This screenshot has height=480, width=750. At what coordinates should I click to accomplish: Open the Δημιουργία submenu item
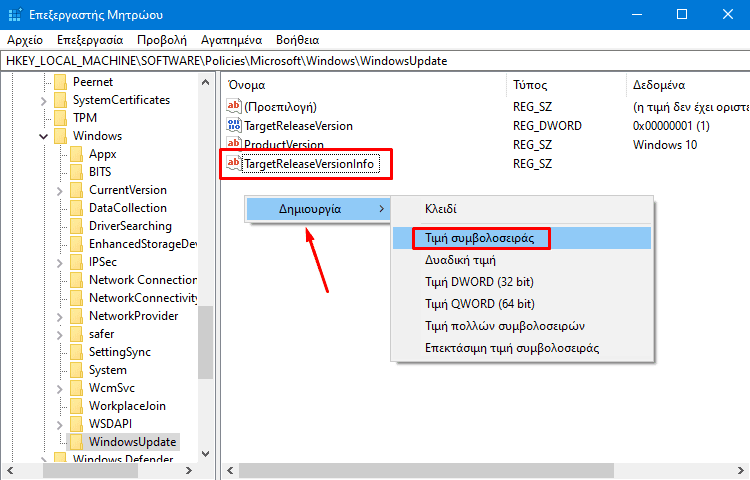pyautogui.click(x=318, y=209)
